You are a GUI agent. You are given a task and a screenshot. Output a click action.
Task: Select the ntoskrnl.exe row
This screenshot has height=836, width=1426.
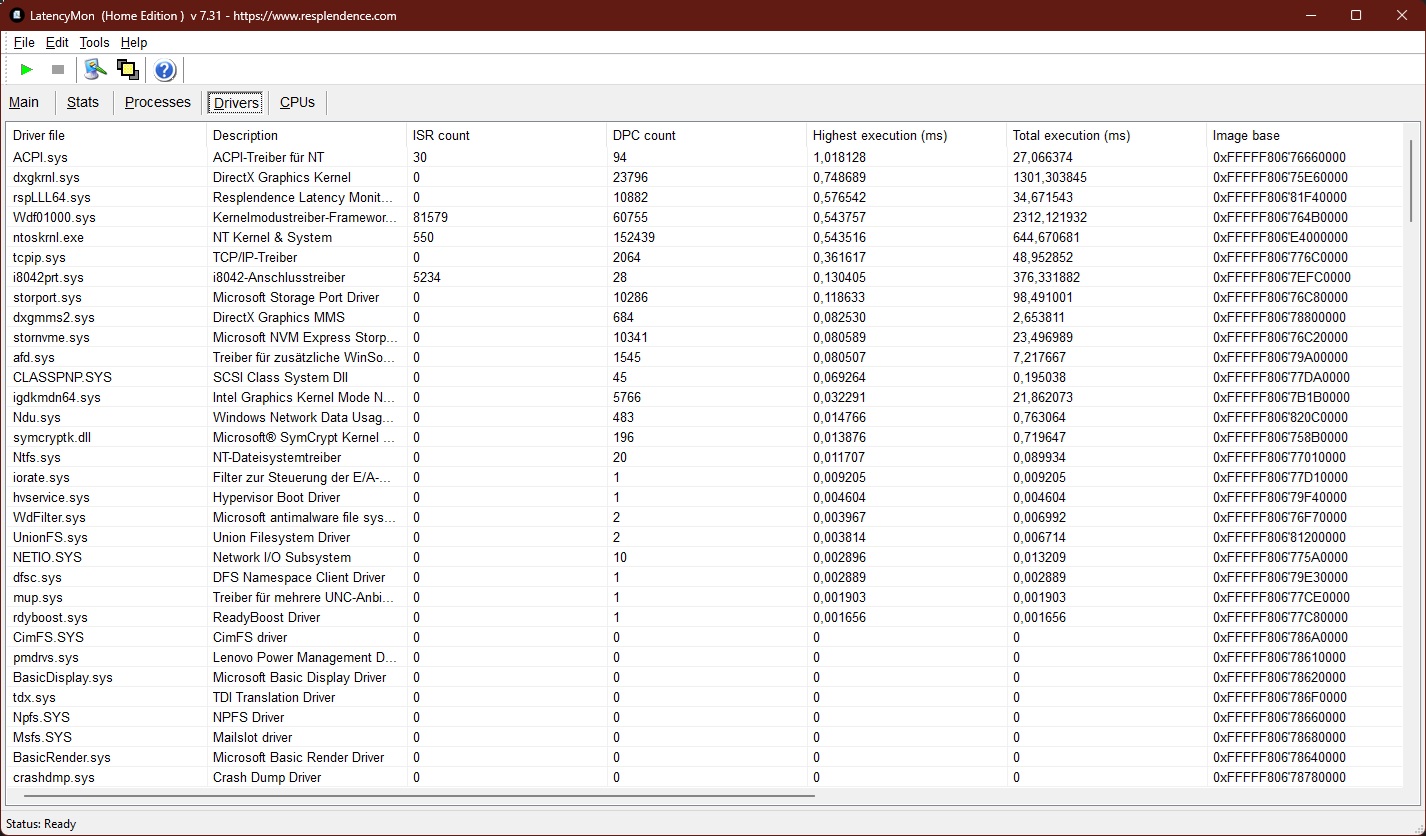(705, 237)
